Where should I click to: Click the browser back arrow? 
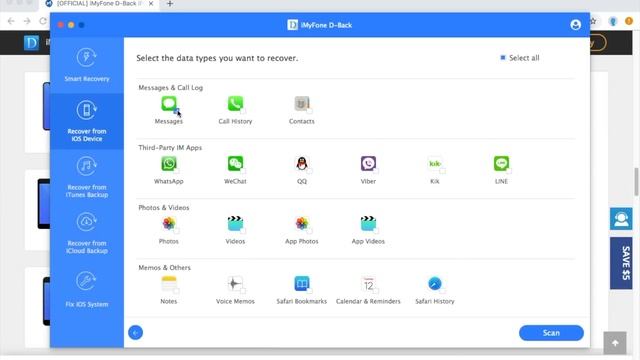click(x=11, y=21)
